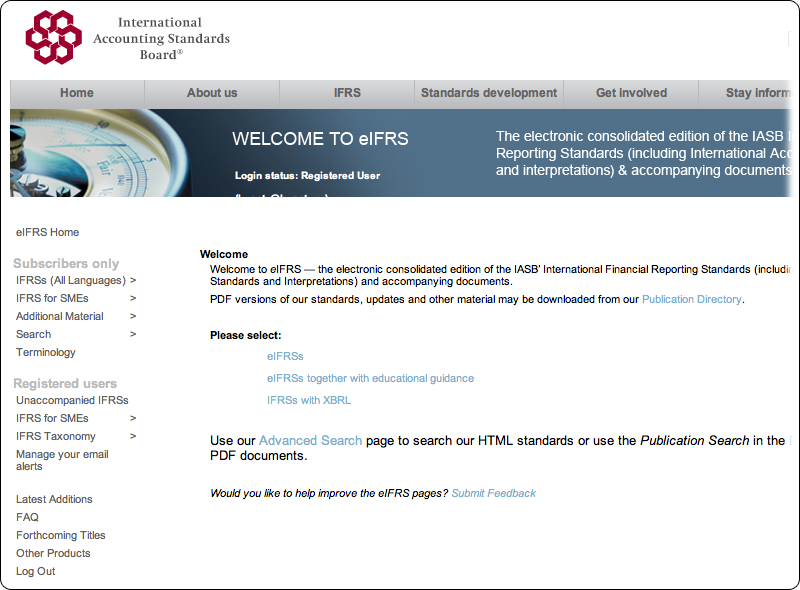
Task: View Forthcoming Titles link
Action: pos(61,535)
